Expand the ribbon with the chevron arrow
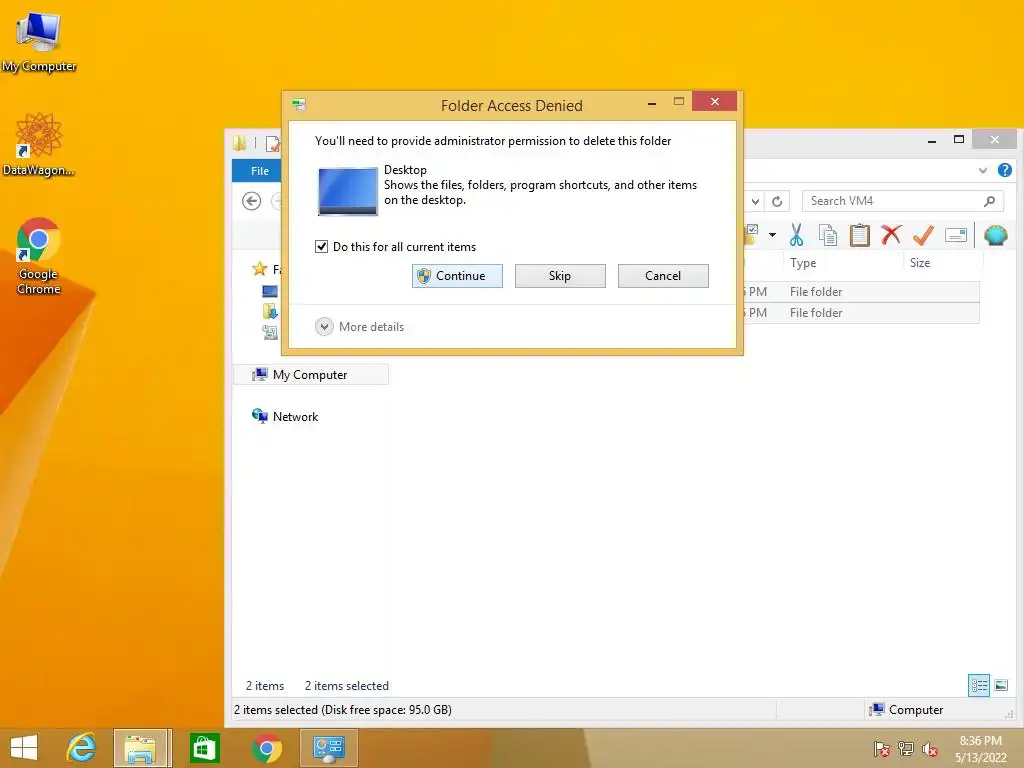Viewport: 1024px width, 768px height. pos(983,170)
